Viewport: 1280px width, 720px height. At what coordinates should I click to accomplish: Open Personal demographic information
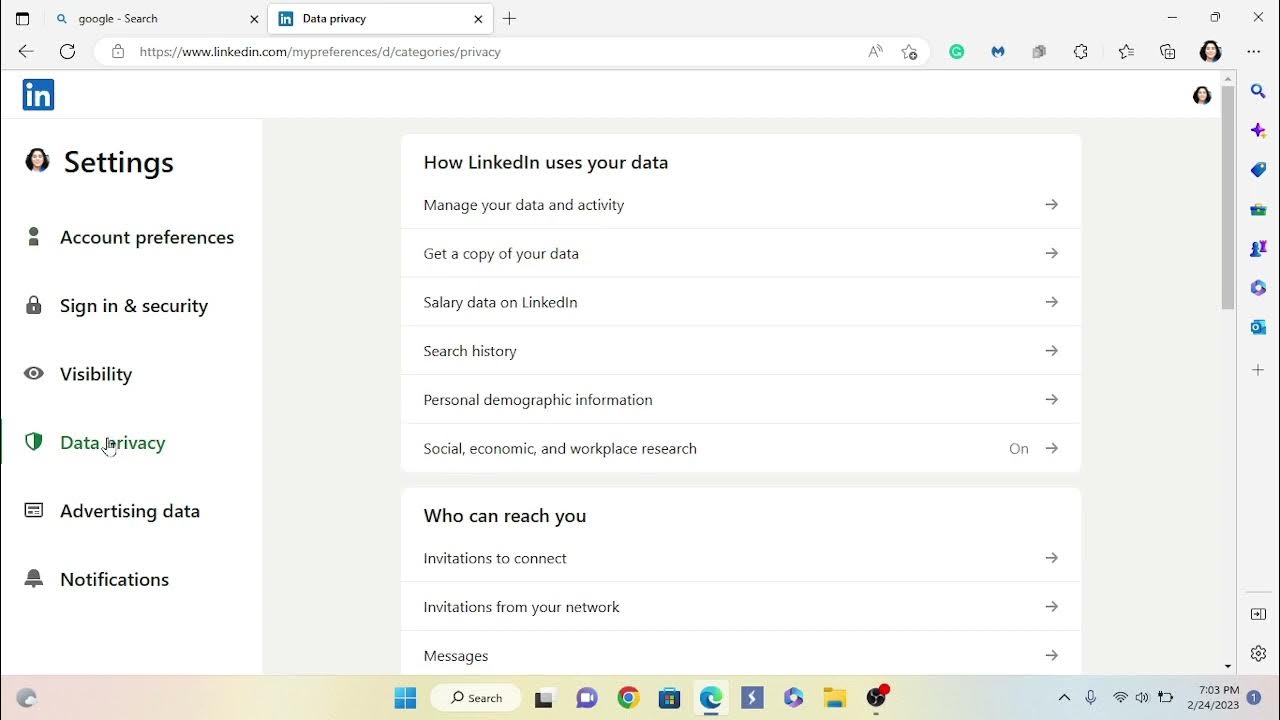[741, 400]
